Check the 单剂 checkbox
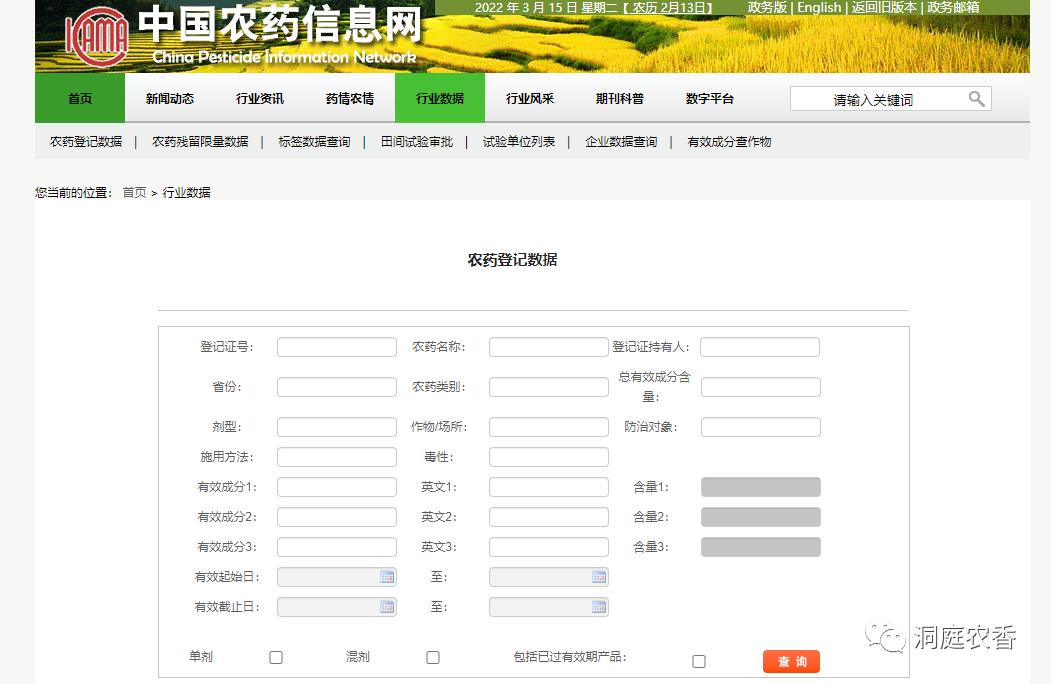 point(275,657)
